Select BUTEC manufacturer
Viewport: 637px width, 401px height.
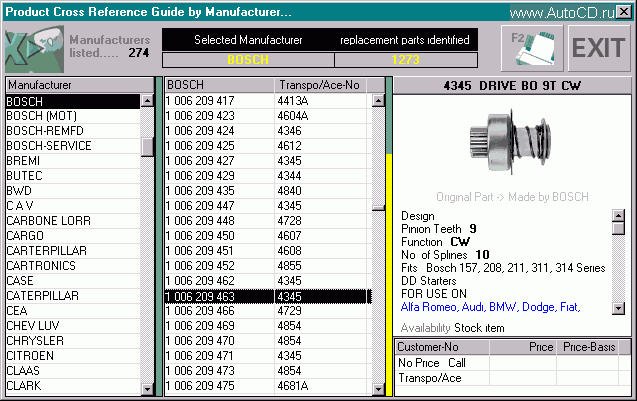73,176
